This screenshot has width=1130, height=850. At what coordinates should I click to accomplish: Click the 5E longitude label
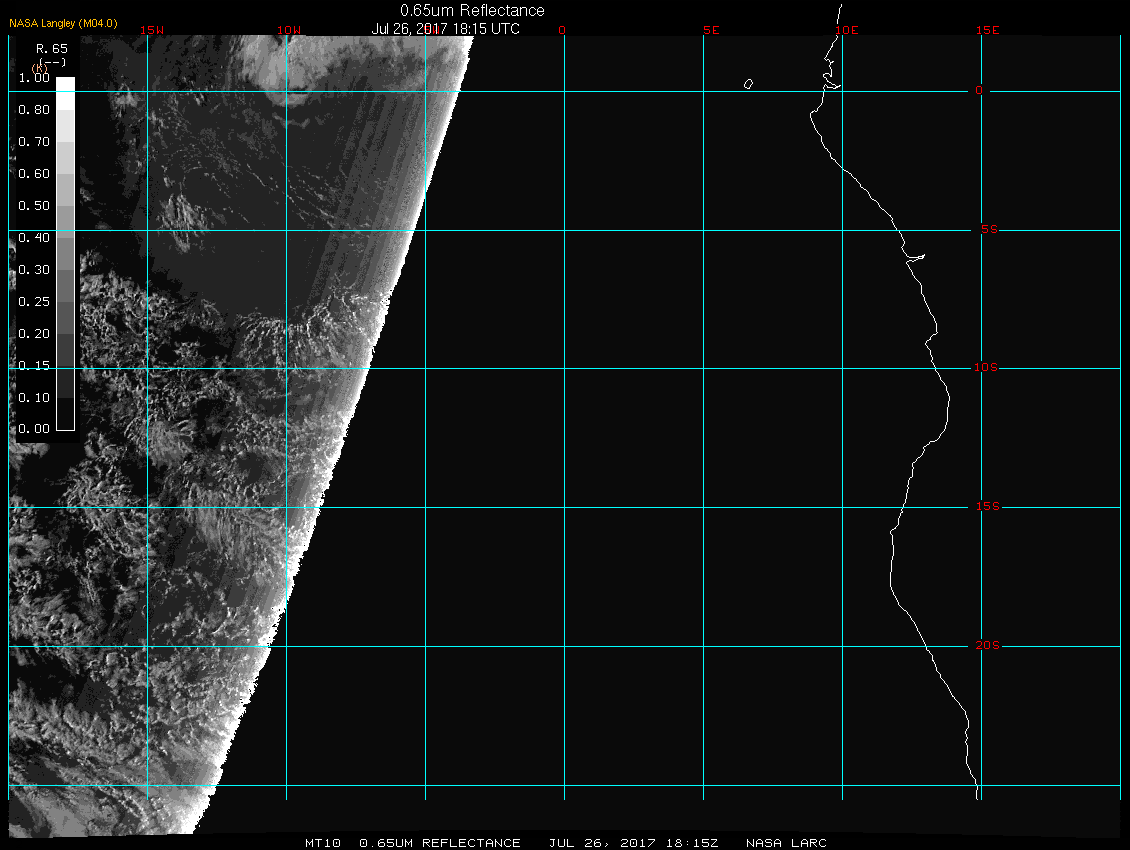[711, 30]
